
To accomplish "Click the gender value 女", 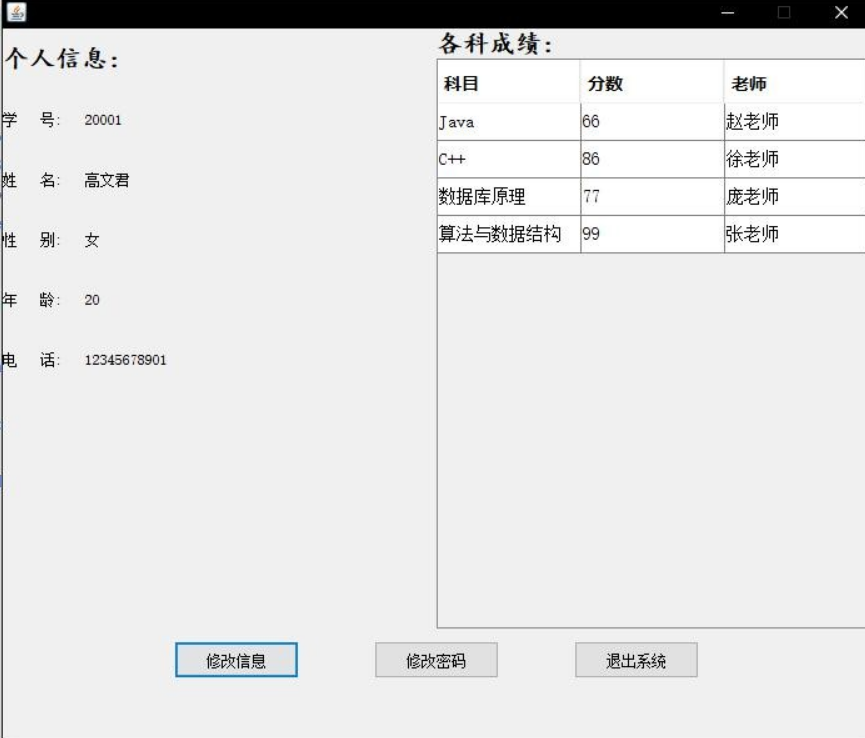I will point(92,240).
